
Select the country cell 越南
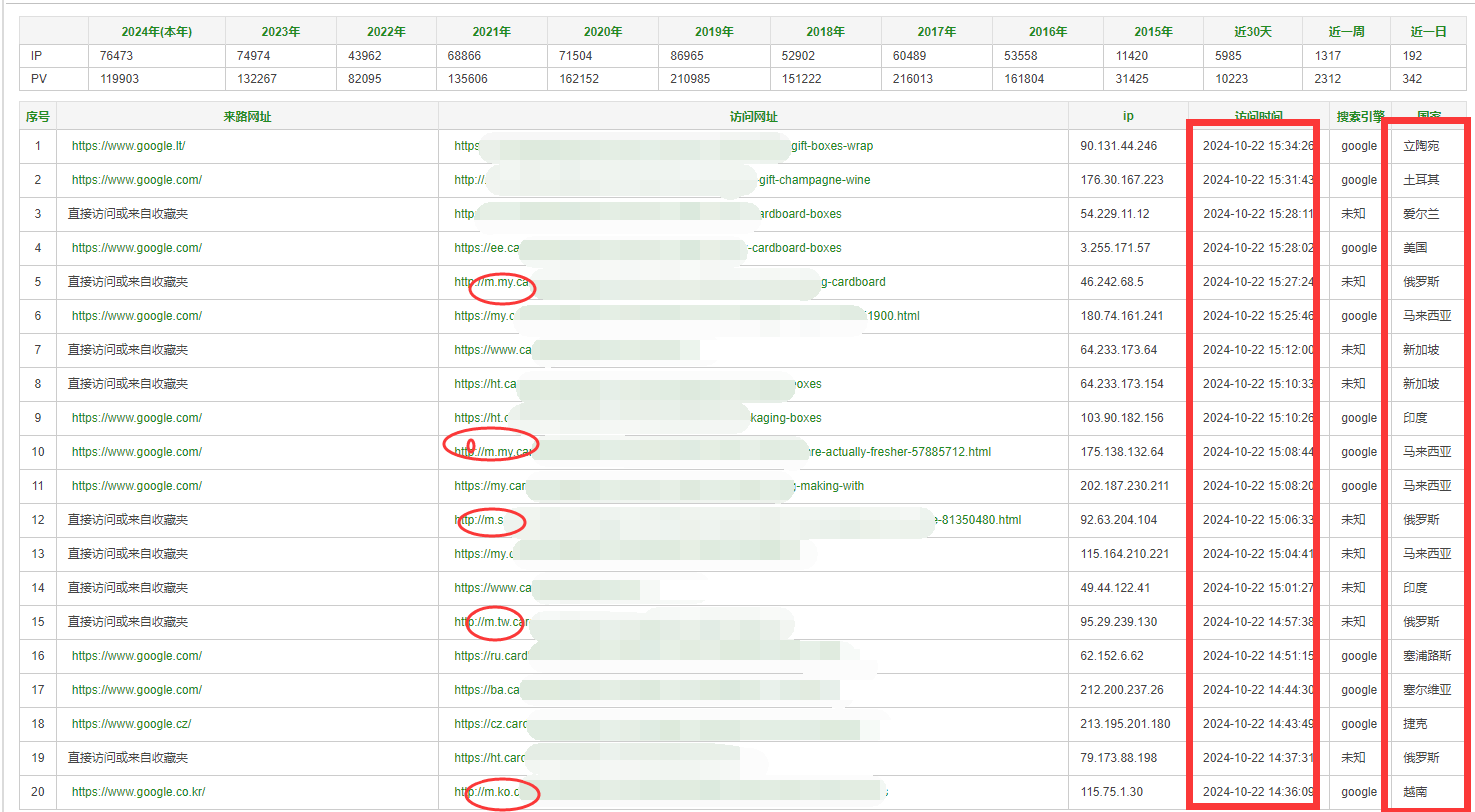point(1415,792)
